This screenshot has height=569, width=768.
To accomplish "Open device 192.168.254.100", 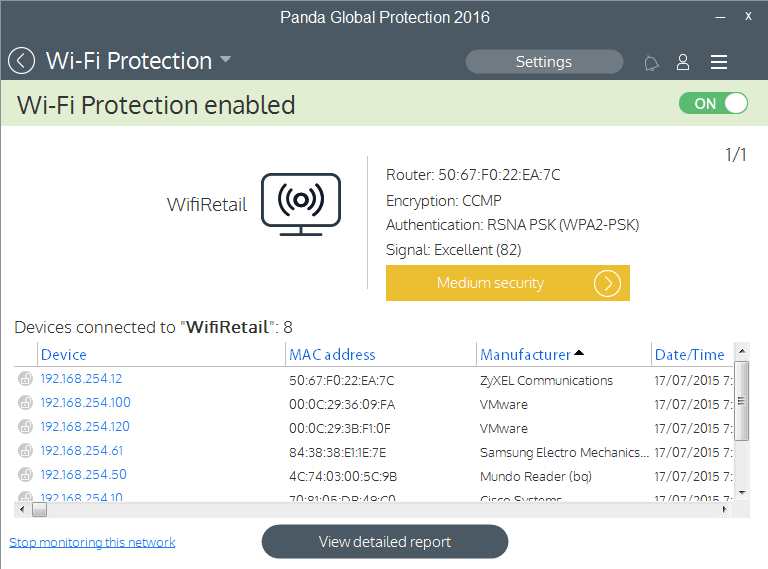I will coord(85,403).
